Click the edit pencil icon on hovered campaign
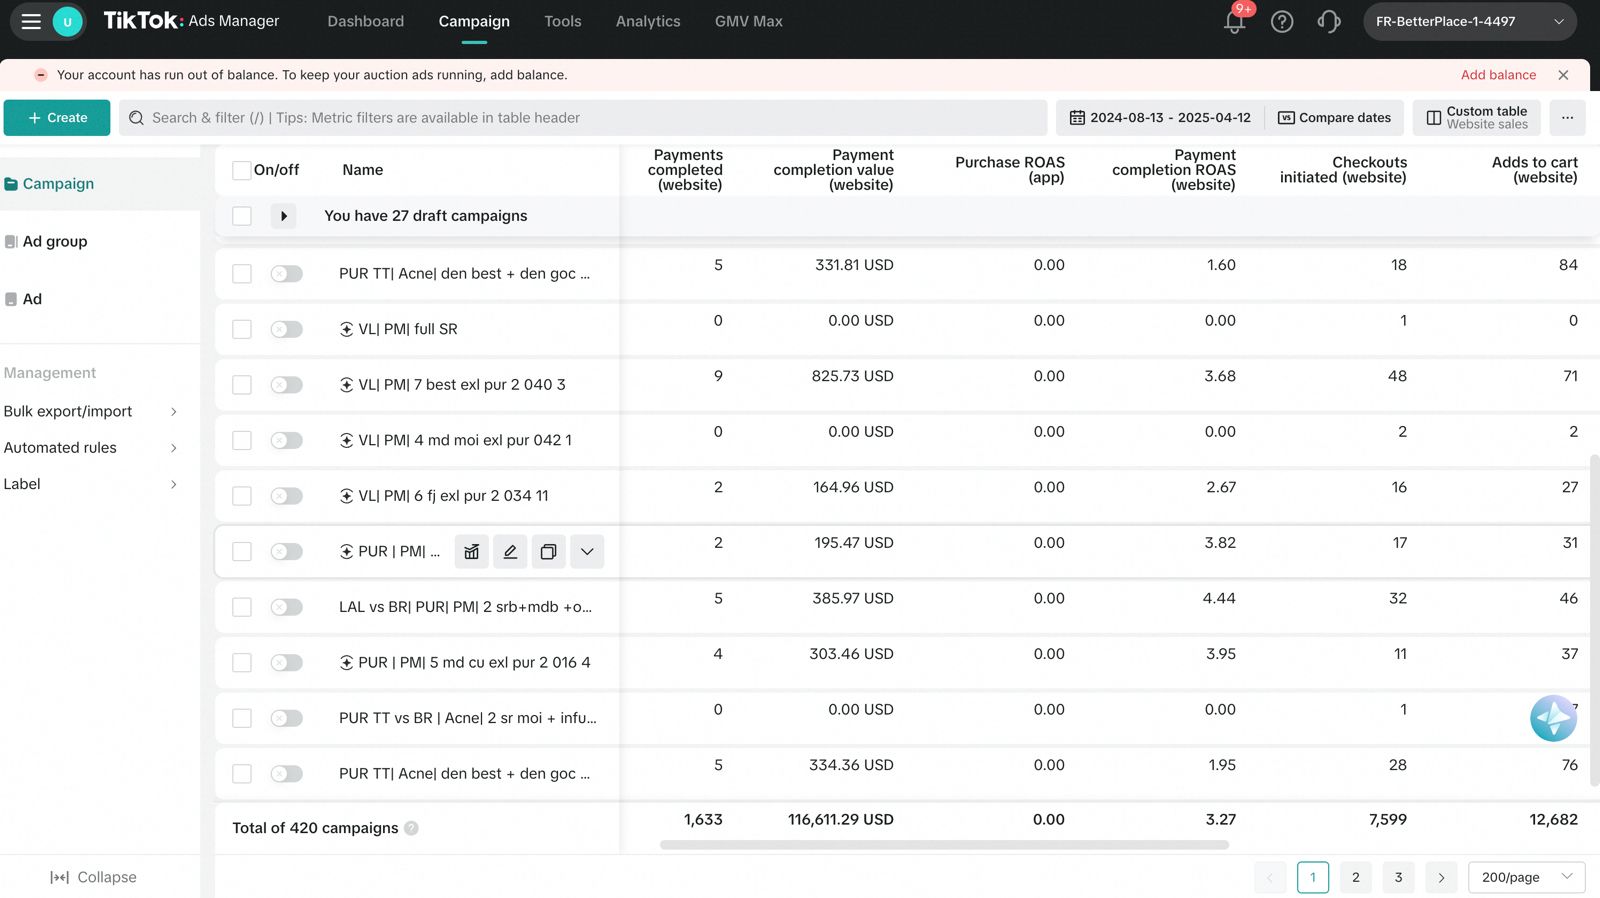This screenshot has height=898, width=1600. [510, 552]
